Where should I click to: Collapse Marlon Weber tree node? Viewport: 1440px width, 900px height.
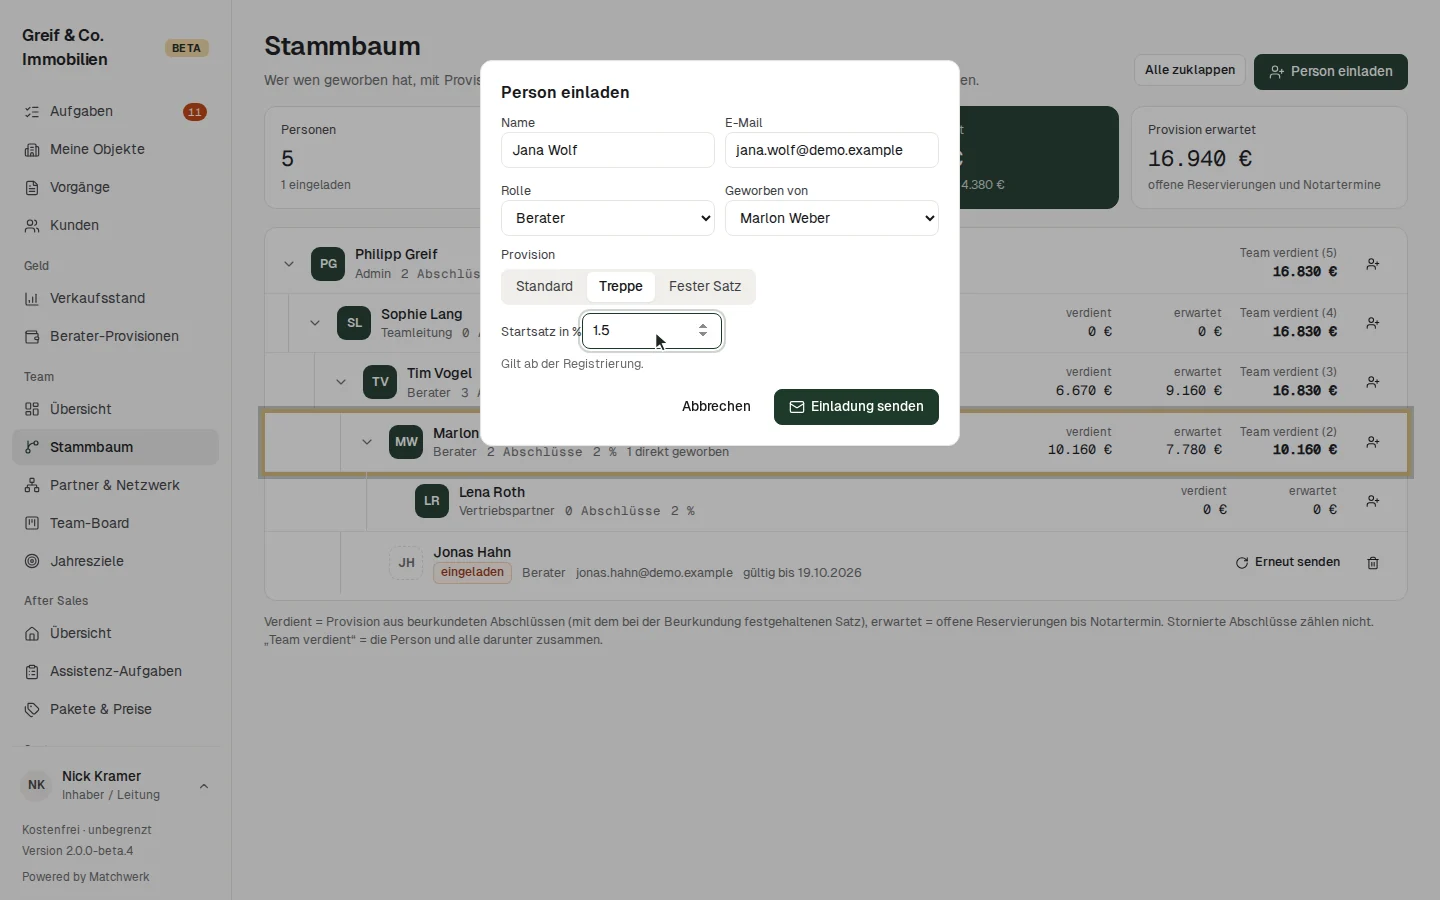(367, 442)
